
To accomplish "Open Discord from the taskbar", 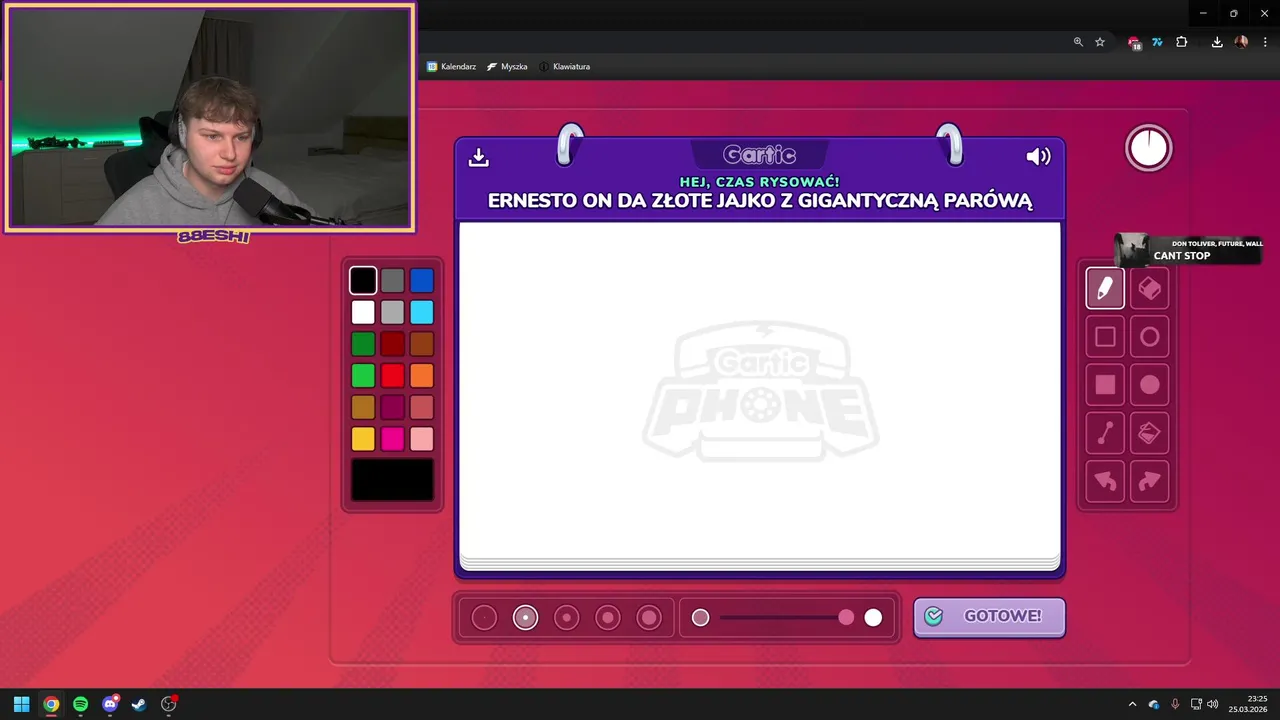I will [x=110, y=704].
